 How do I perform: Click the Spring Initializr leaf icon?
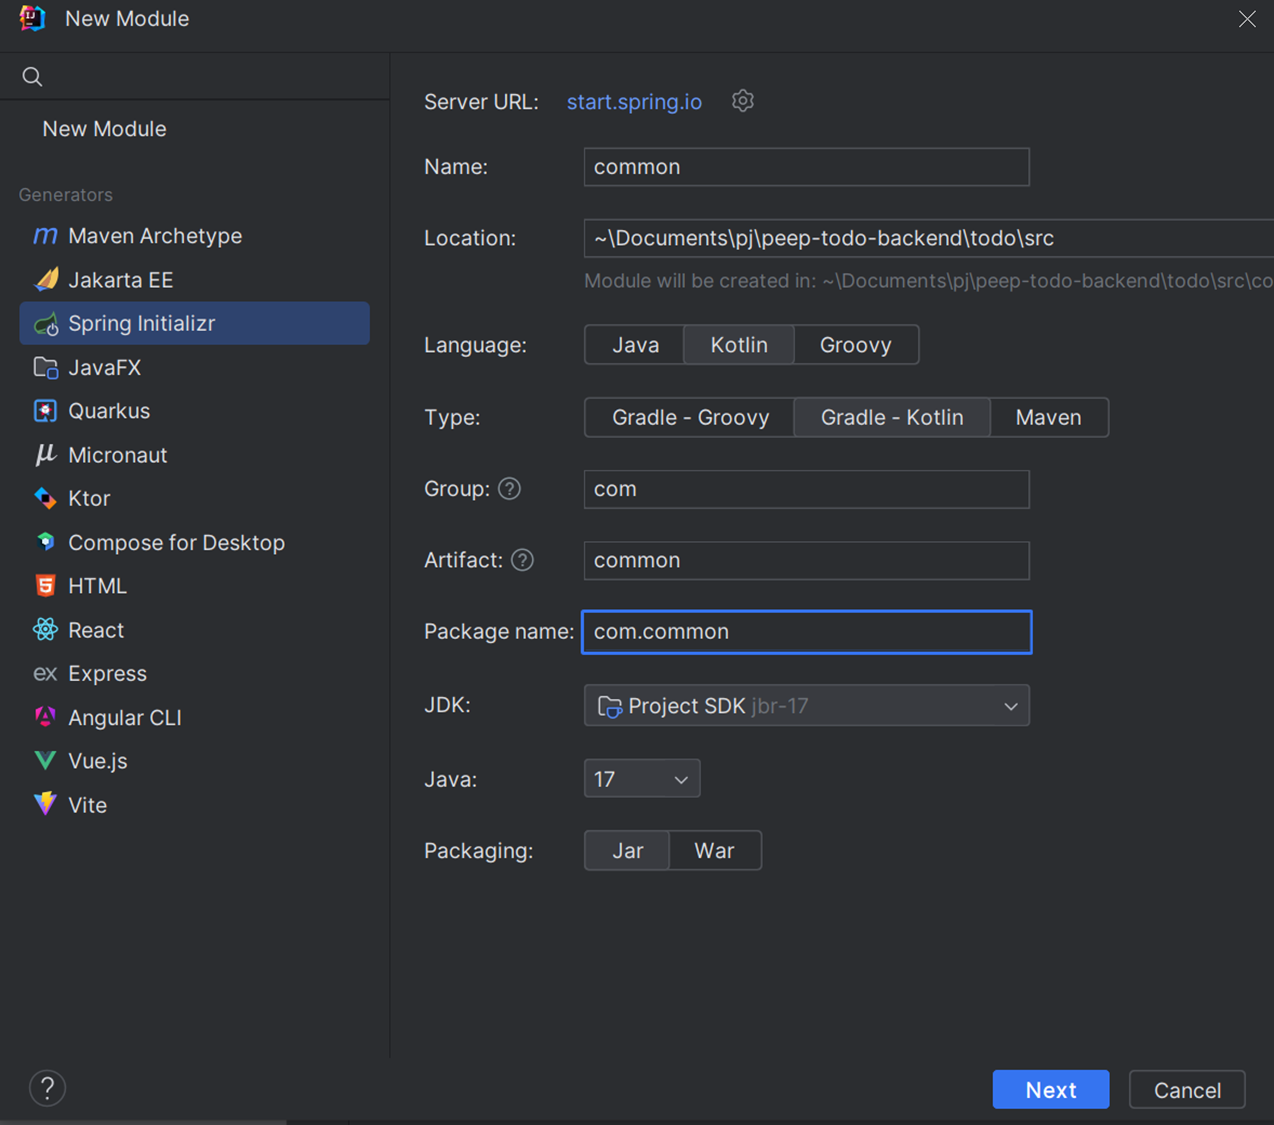coord(45,324)
